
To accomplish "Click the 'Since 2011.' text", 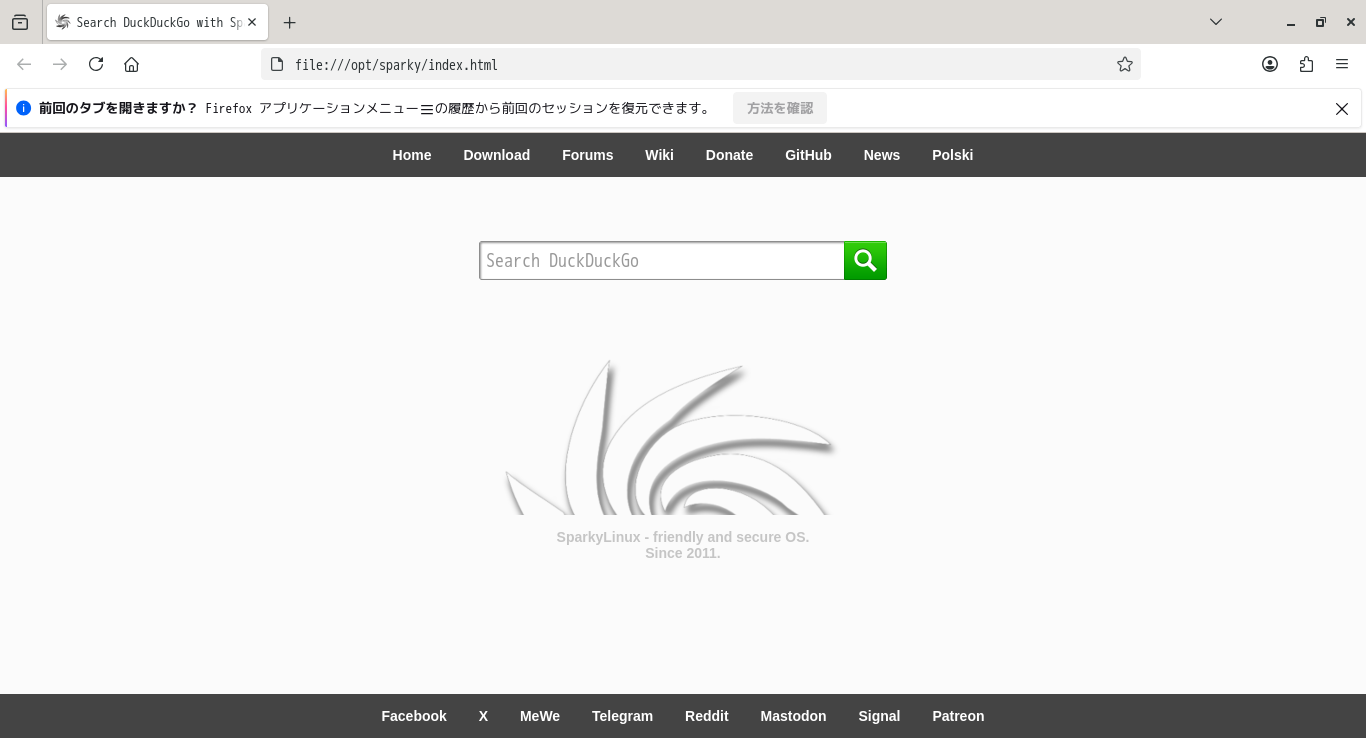I will [683, 553].
